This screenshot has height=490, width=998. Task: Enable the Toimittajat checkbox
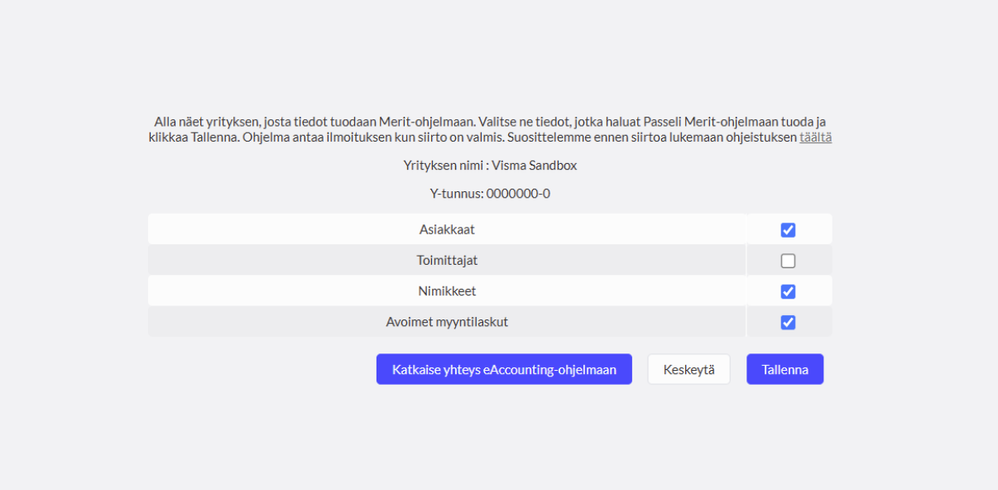[788, 261]
